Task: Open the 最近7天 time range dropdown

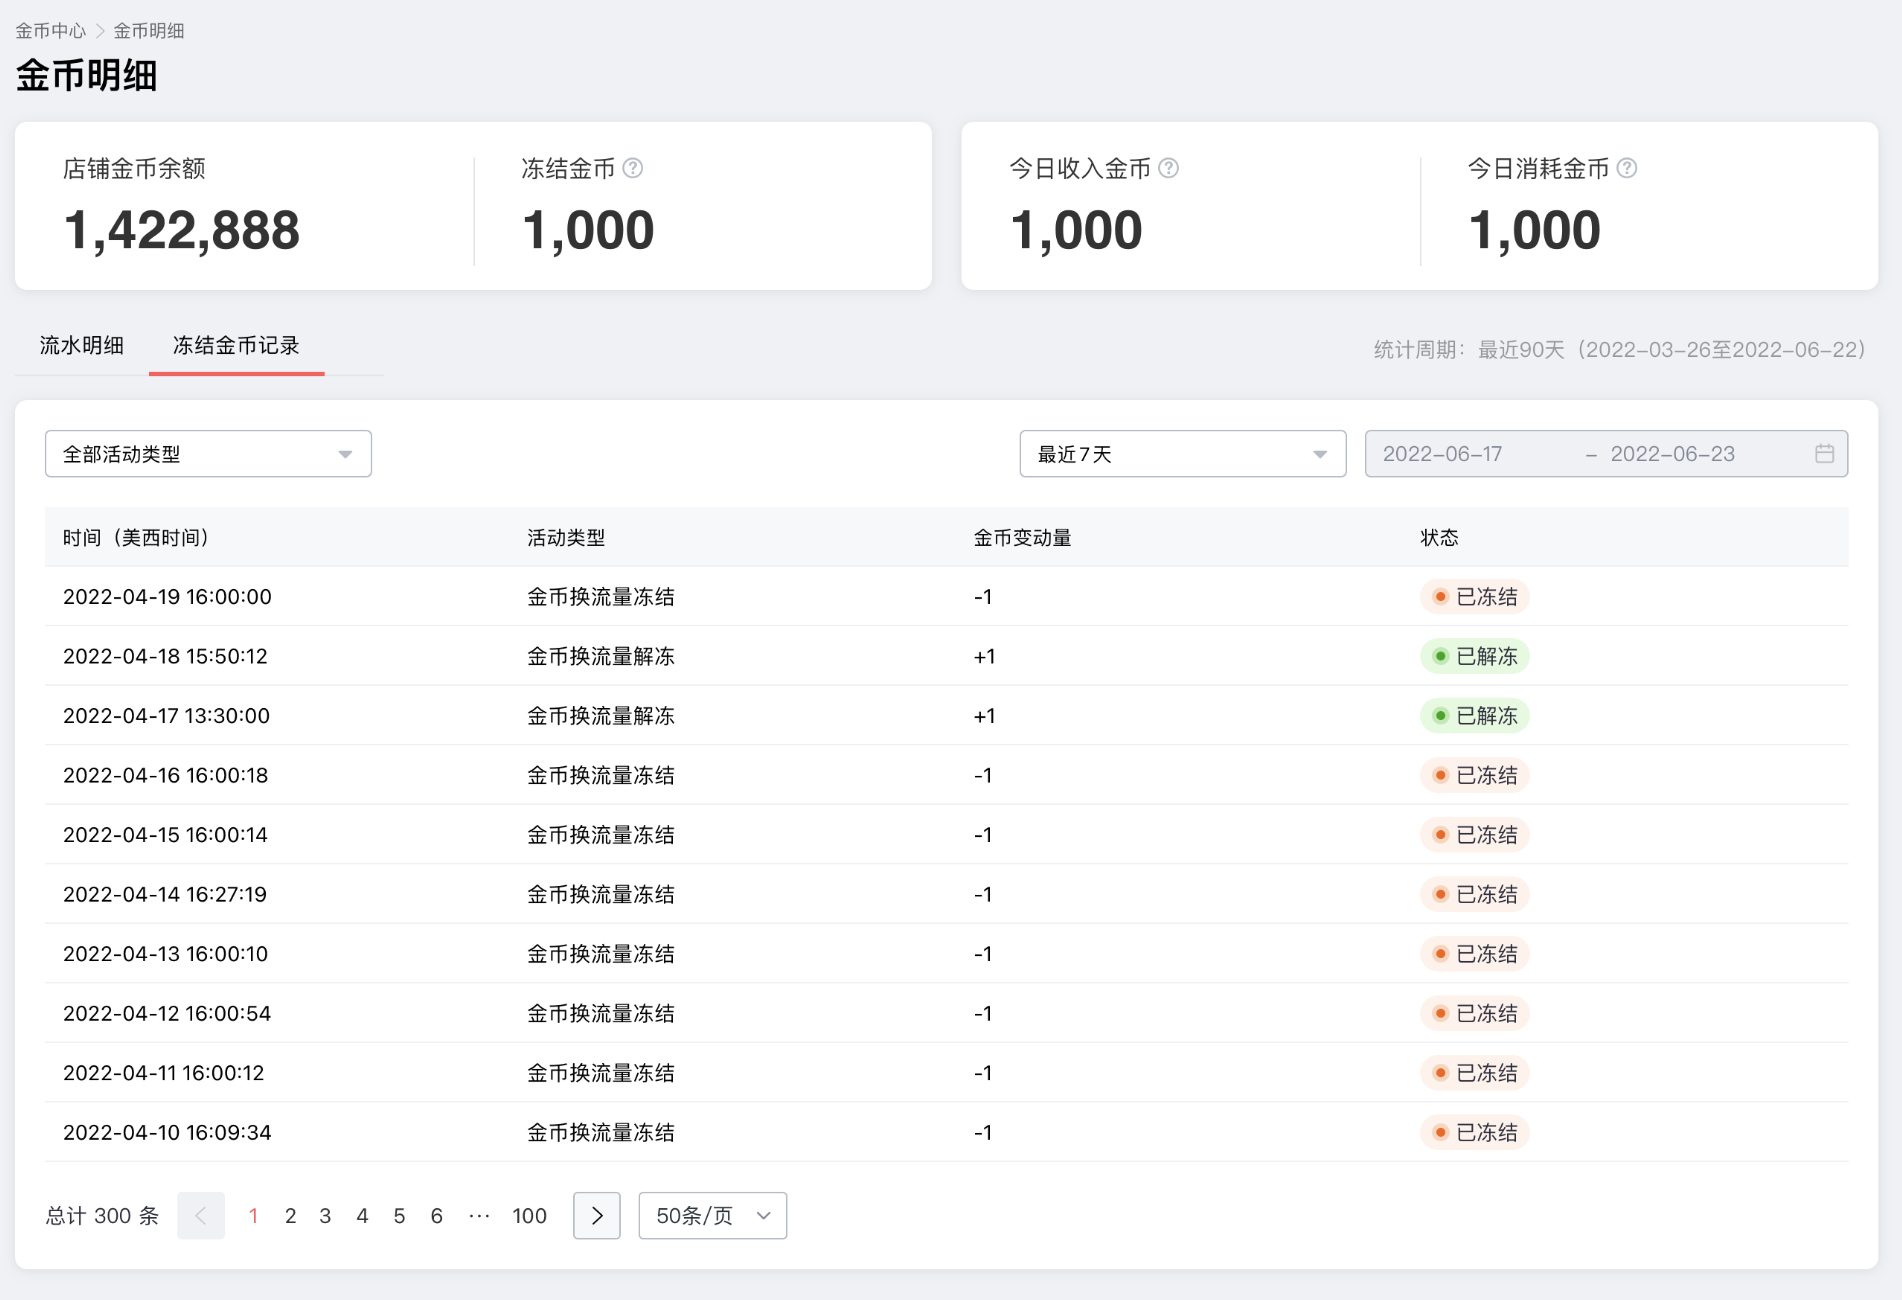Action: [x=1183, y=454]
